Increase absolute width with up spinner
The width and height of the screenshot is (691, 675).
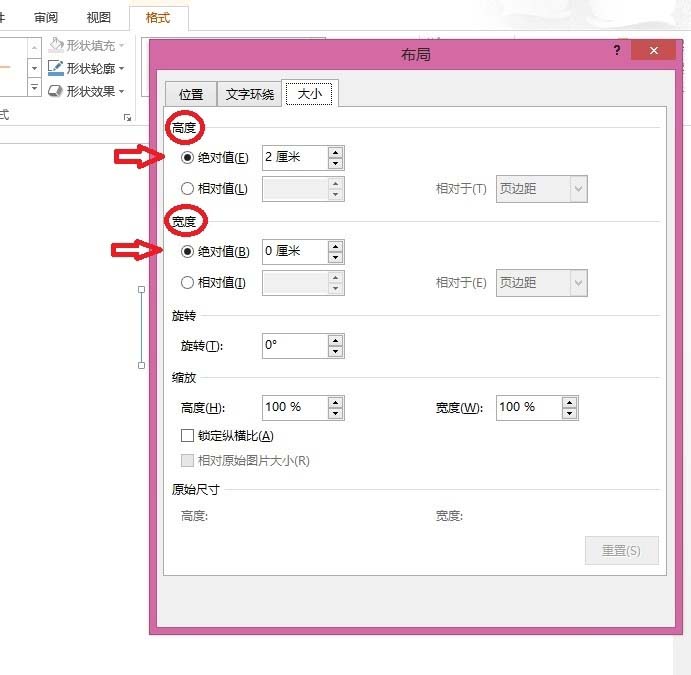click(x=335, y=246)
